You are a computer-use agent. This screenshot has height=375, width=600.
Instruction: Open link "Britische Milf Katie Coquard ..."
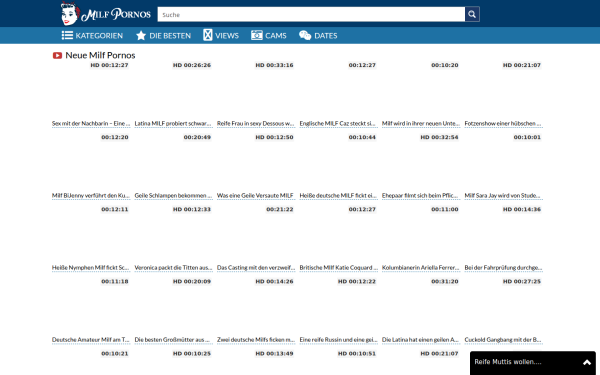click(338, 267)
